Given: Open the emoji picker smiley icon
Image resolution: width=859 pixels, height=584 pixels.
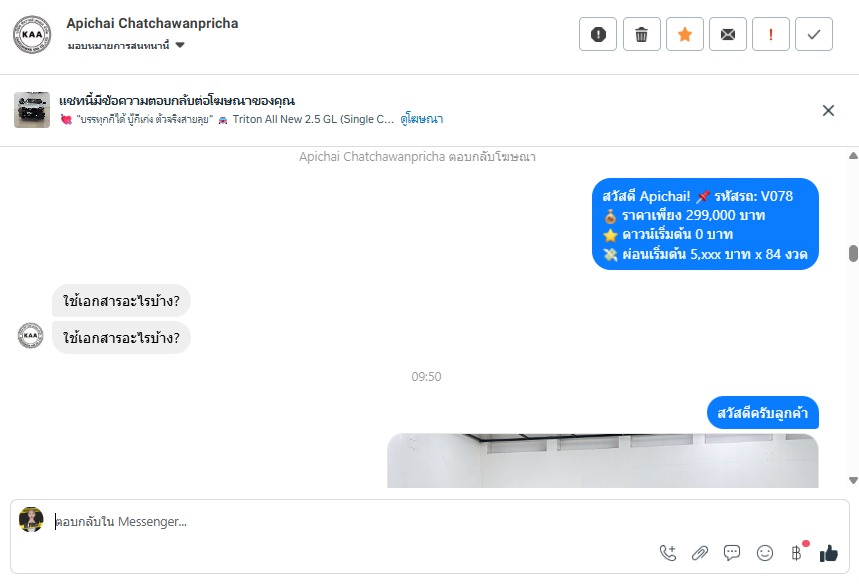Looking at the screenshot, I should [x=765, y=553].
